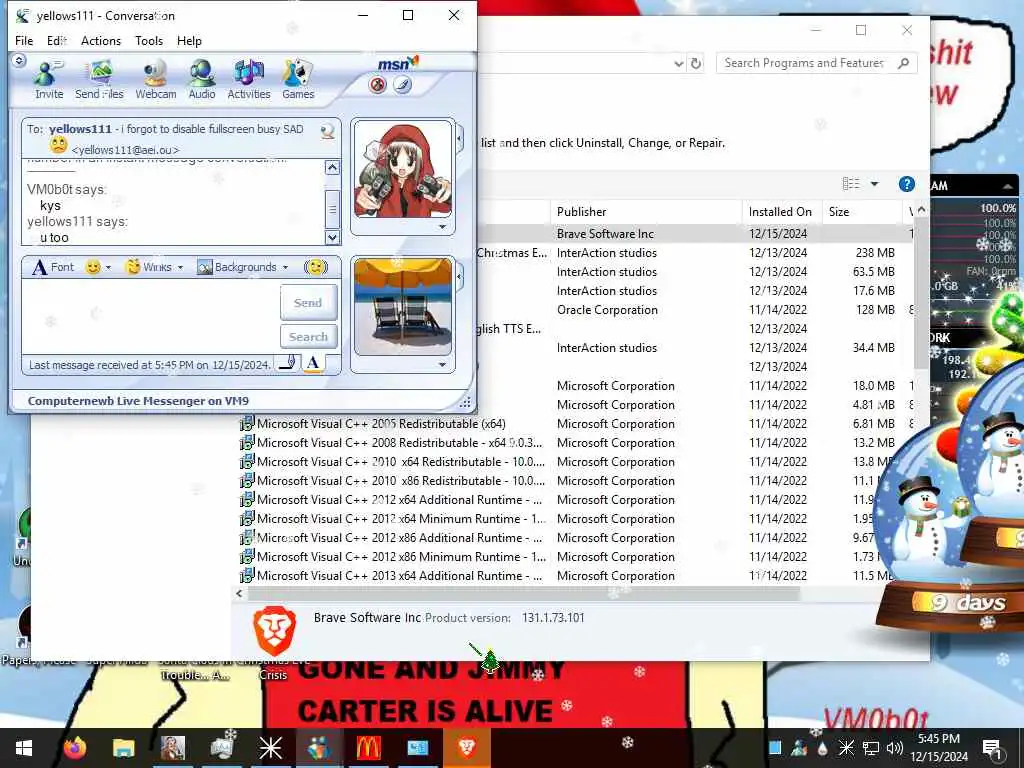Click the Font button in the message toolbar
The image size is (1024, 768).
coord(54,267)
